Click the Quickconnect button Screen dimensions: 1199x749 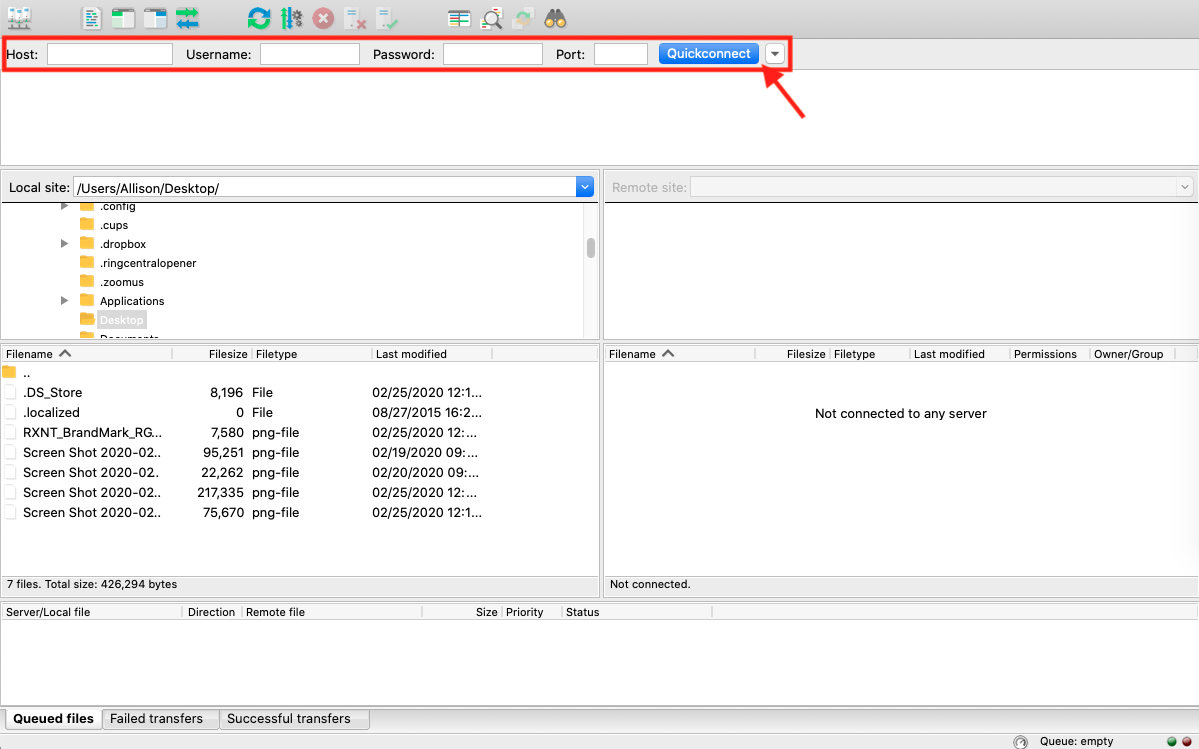pos(709,54)
